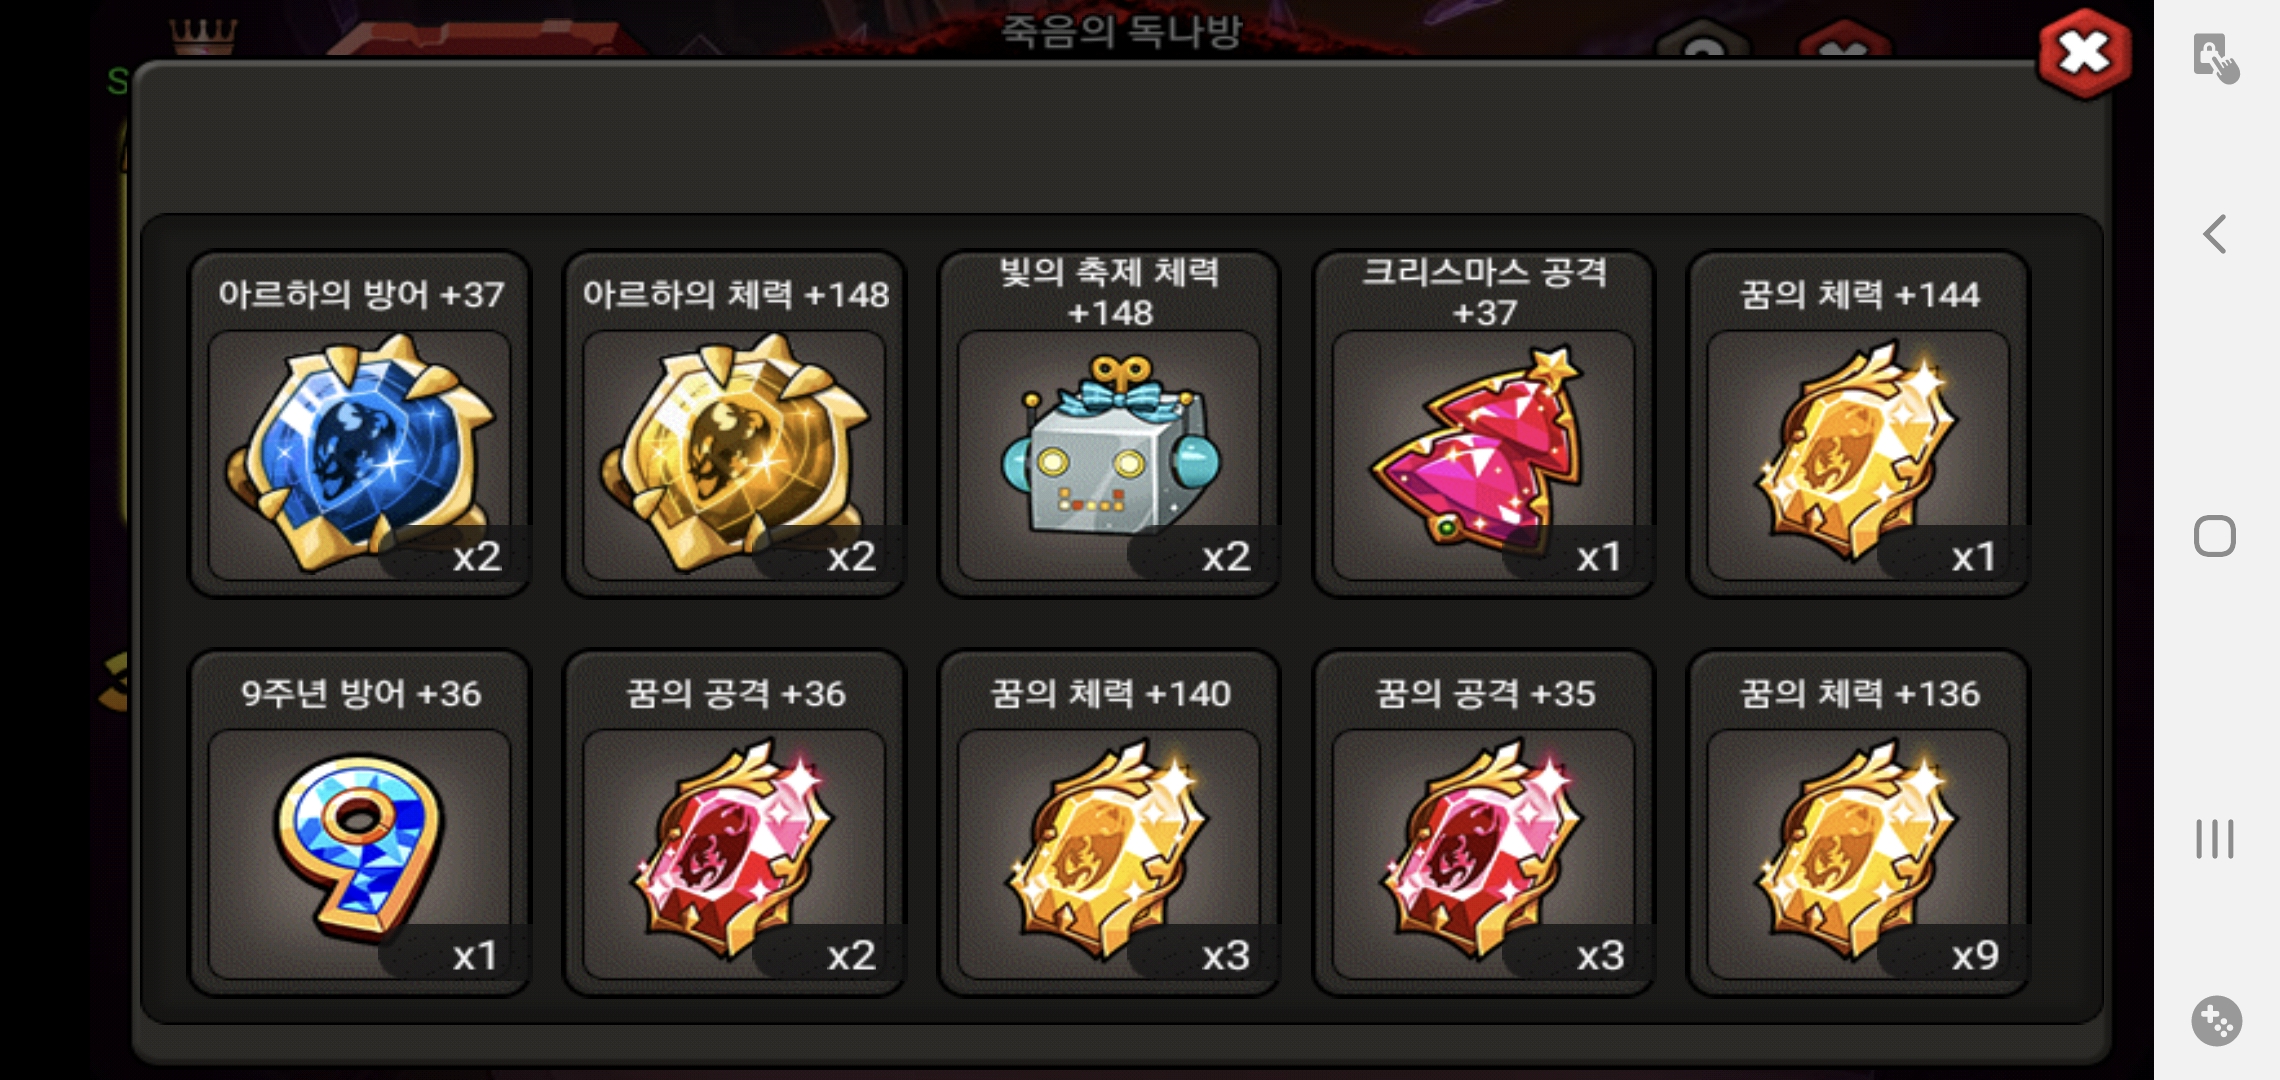Choose the 꿈의 체력 +140 gold gem
This screenshot has width=2280, height=1080.
click(1109, 854)
